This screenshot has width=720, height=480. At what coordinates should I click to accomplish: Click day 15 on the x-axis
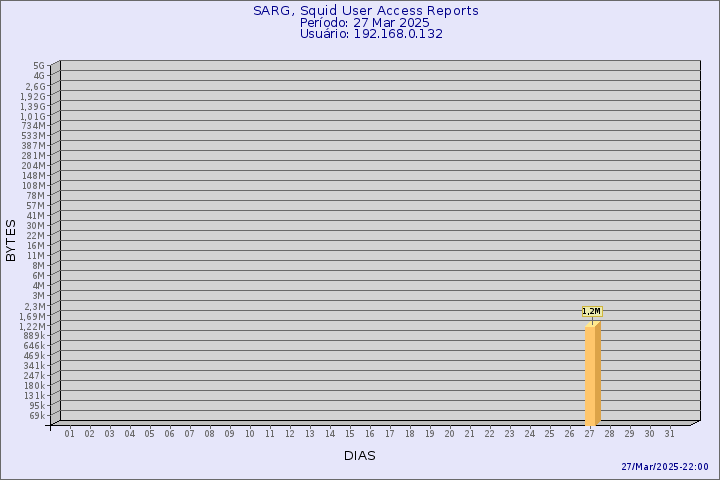349,434
